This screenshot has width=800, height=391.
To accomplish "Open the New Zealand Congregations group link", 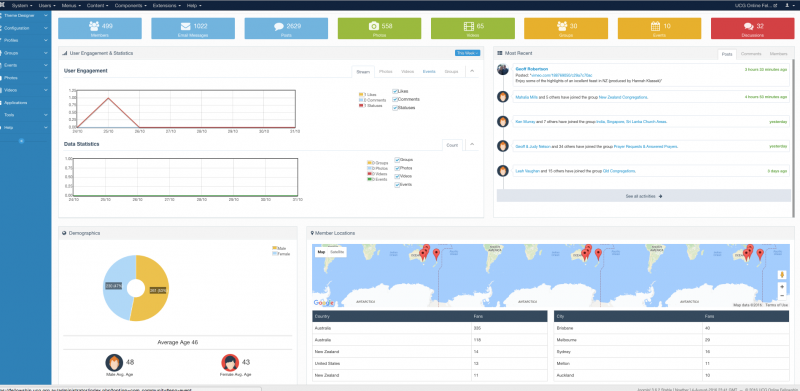I will point(623,97).
